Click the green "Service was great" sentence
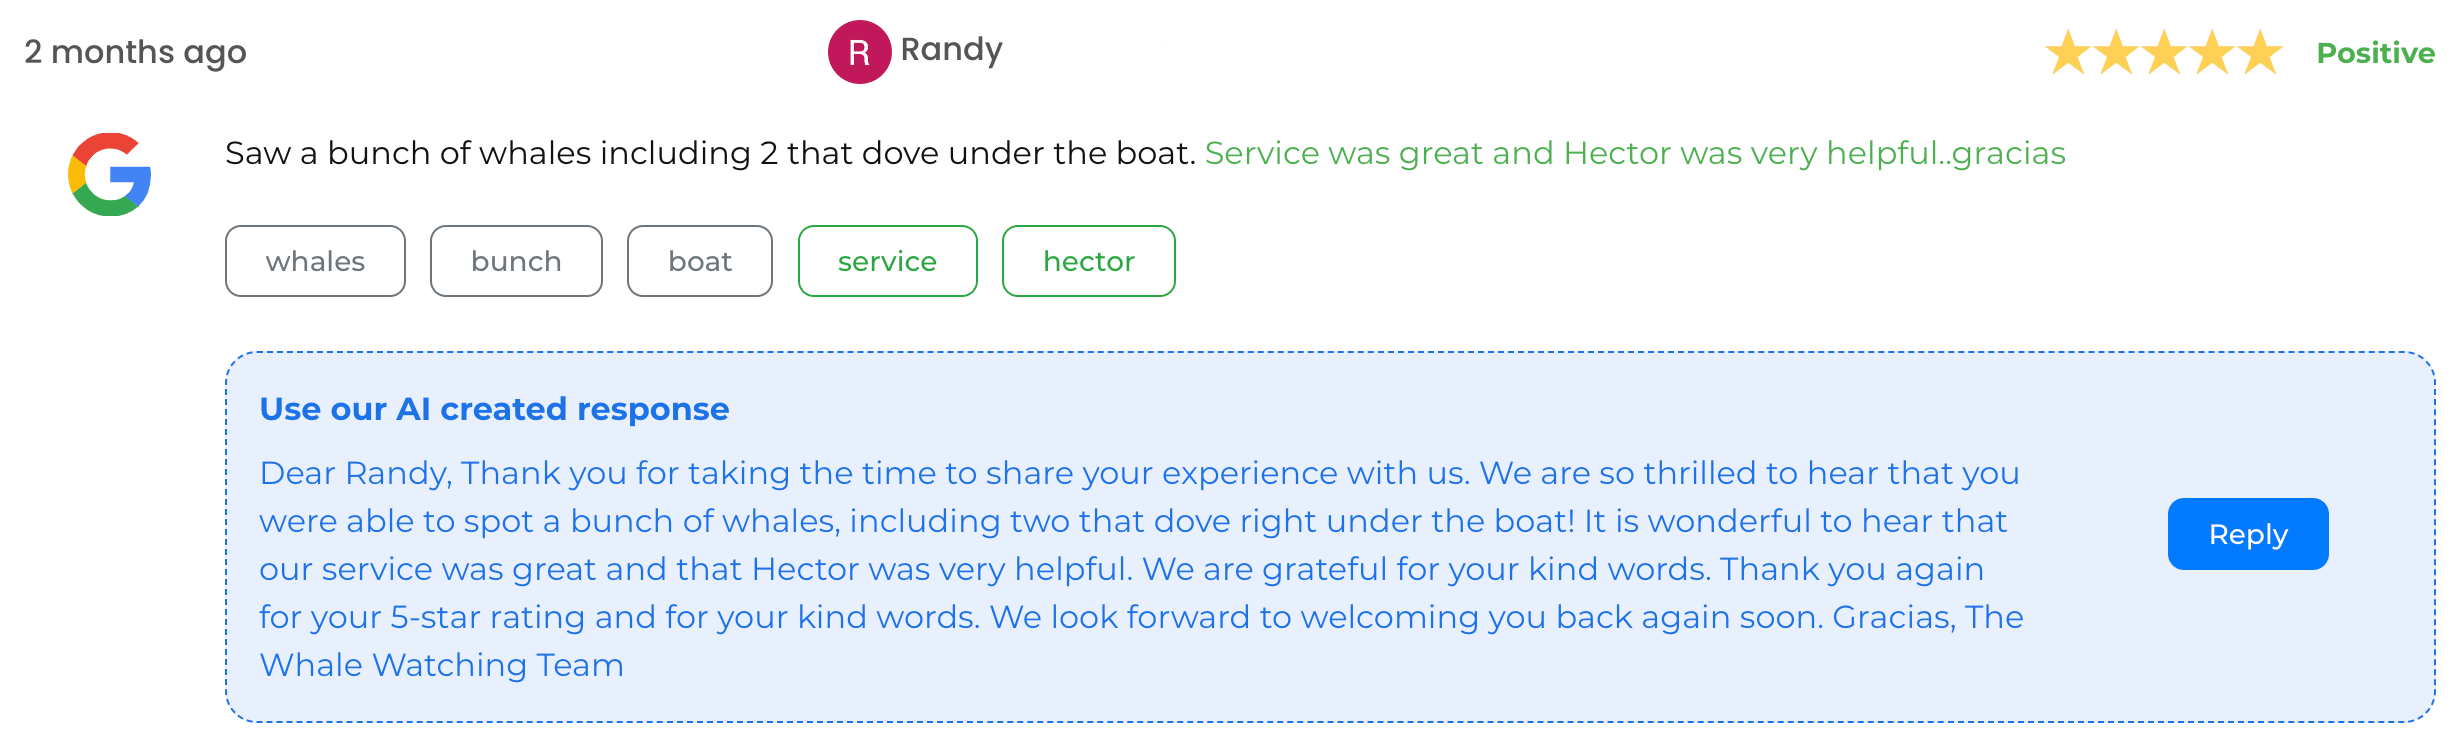 click(x=1634, y=153)
